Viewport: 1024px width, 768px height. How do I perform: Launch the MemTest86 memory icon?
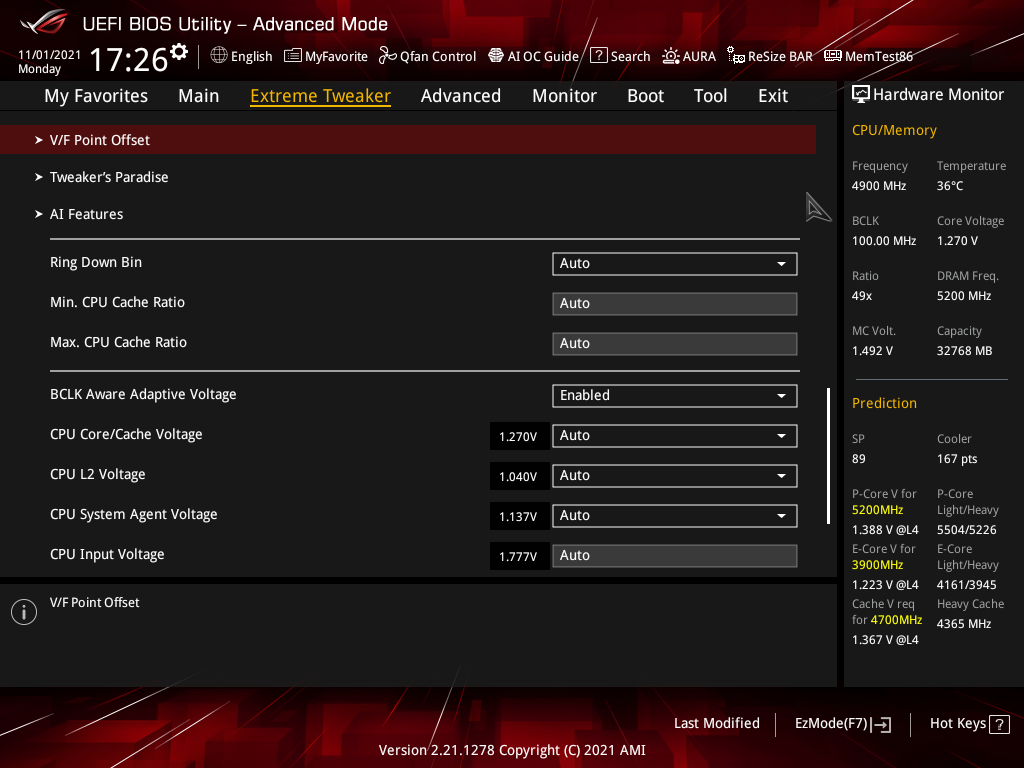pyautogui.click(x=833, y=56)
